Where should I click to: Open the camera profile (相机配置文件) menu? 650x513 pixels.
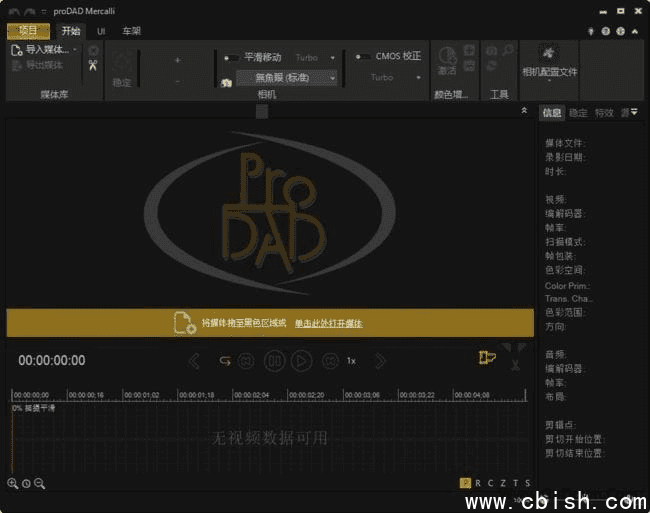click(x=549, y=63)
